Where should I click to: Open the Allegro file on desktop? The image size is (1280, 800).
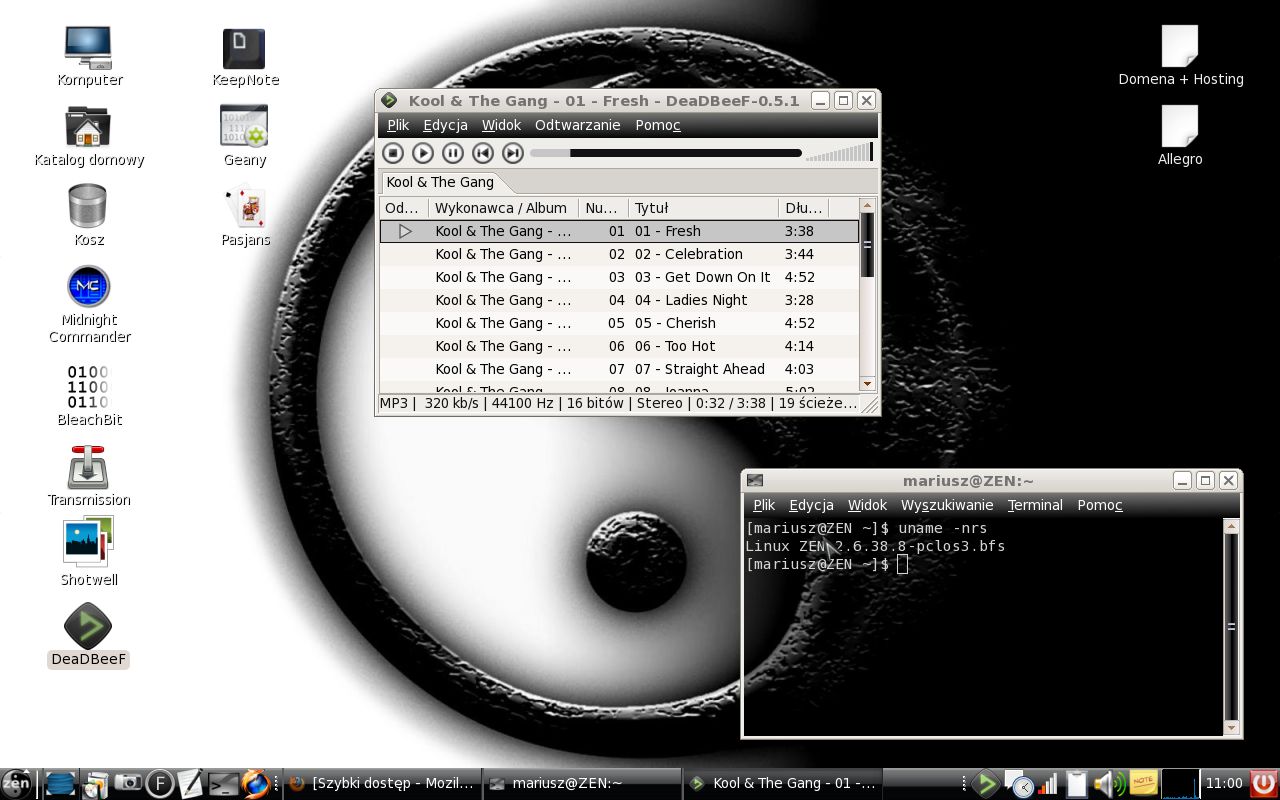tap(1180, 136)
